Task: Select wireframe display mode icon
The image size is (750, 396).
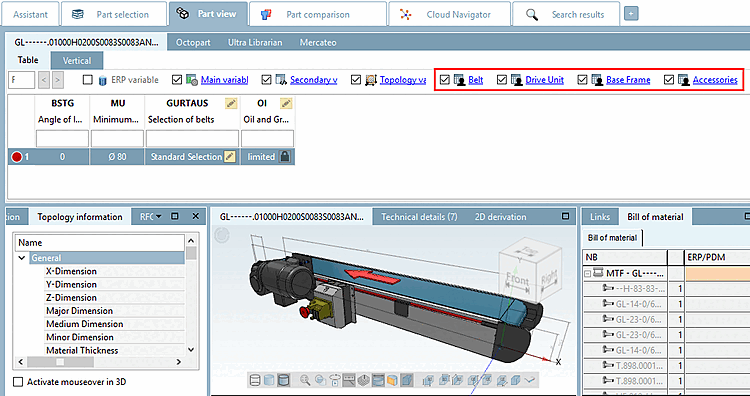Action: pos(255,380)
